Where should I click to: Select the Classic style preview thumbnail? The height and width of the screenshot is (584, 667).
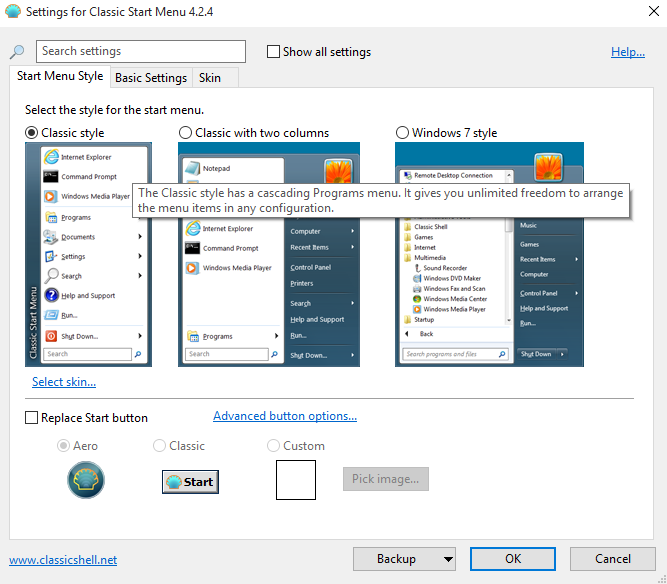(88, 254)
